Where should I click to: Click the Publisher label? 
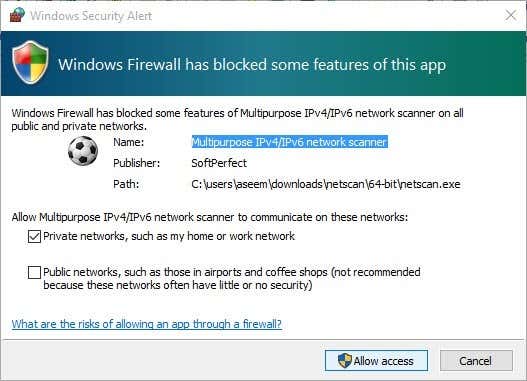136,163
